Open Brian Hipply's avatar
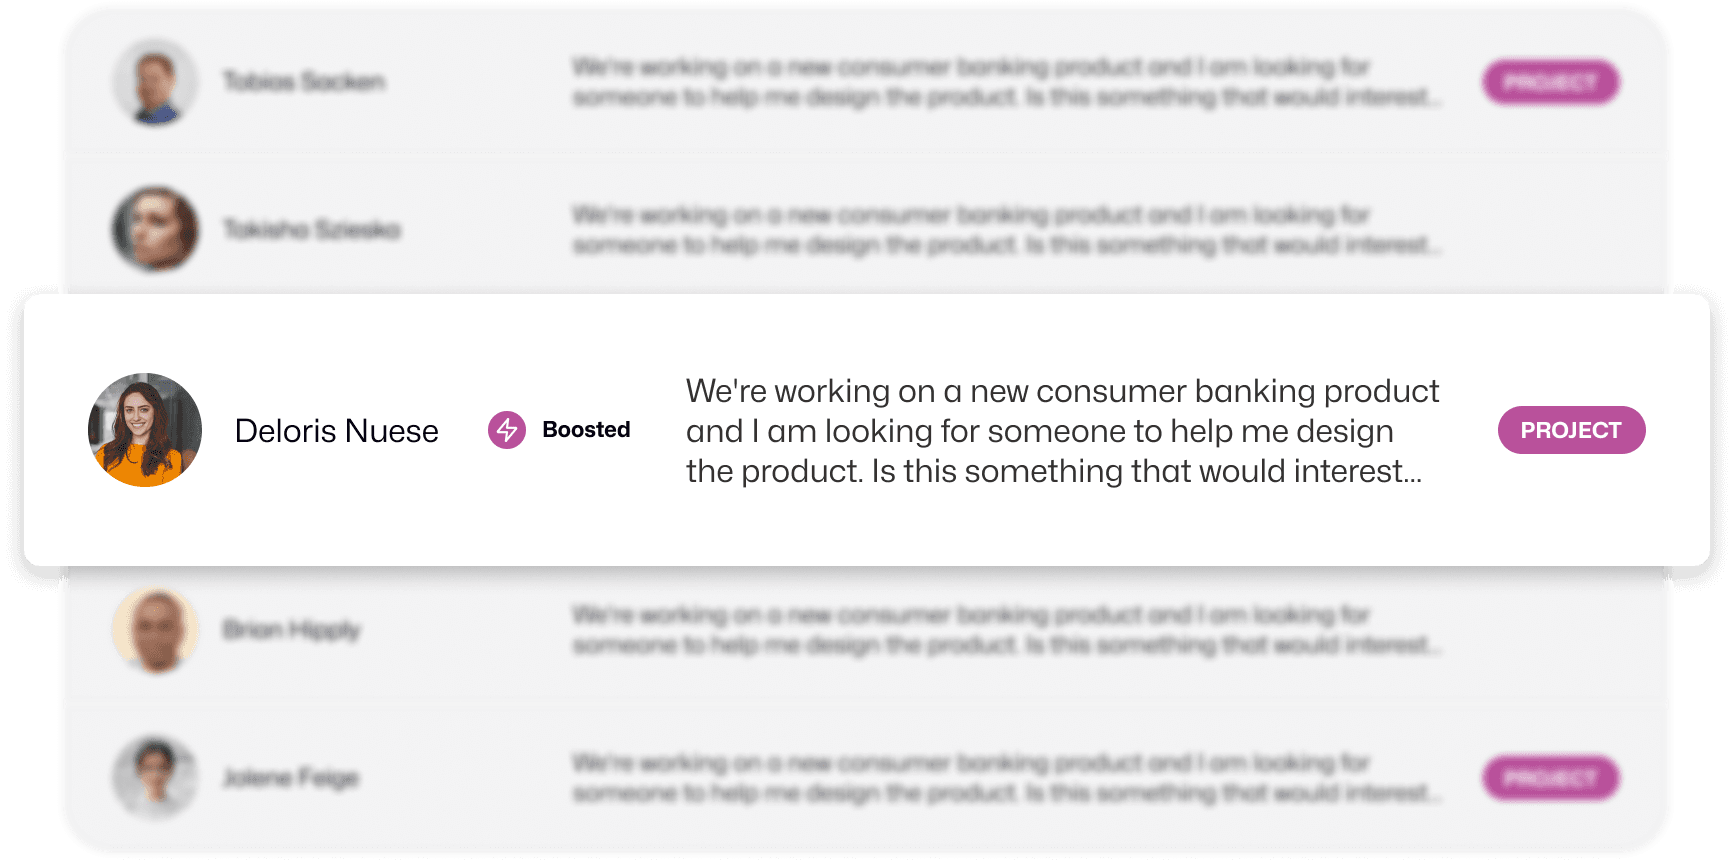 (x=155, y=630)
